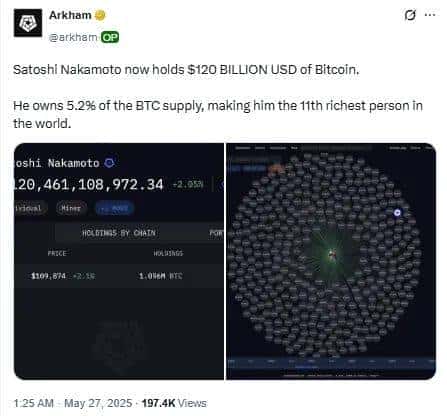
Task: Select the Miner tag pill
Action: 71,208
